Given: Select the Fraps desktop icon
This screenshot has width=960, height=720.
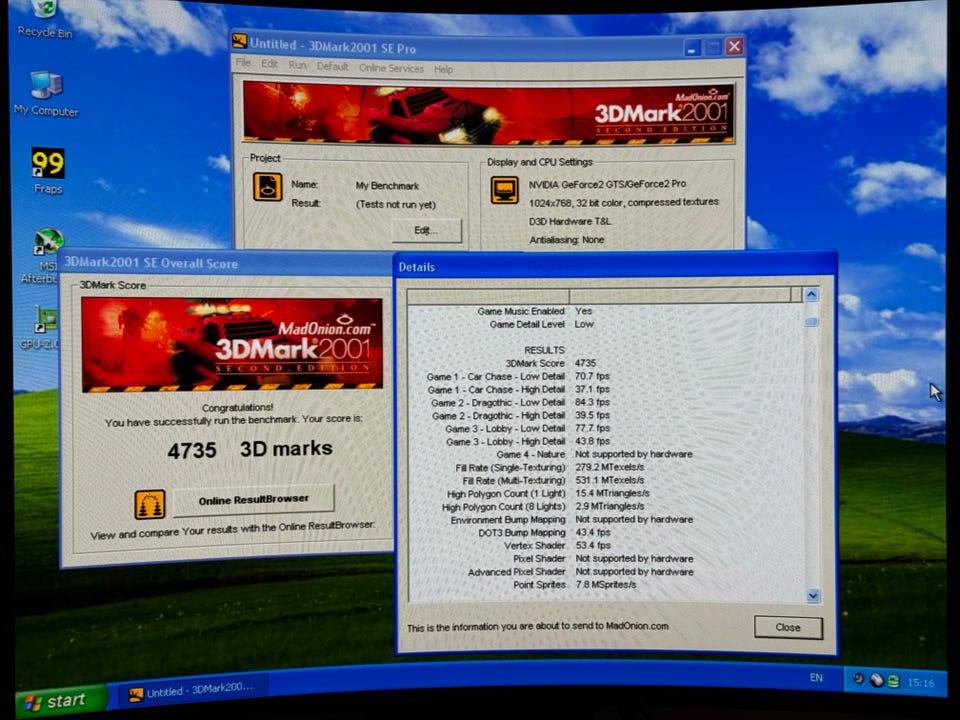Looking at the screenshot, I should [48, 171].
